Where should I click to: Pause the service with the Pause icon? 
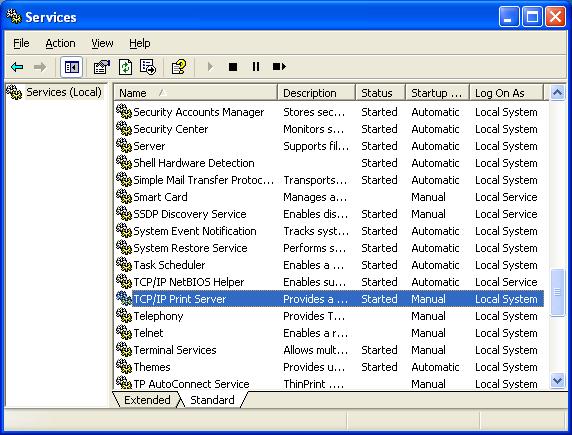click(256, 67)
